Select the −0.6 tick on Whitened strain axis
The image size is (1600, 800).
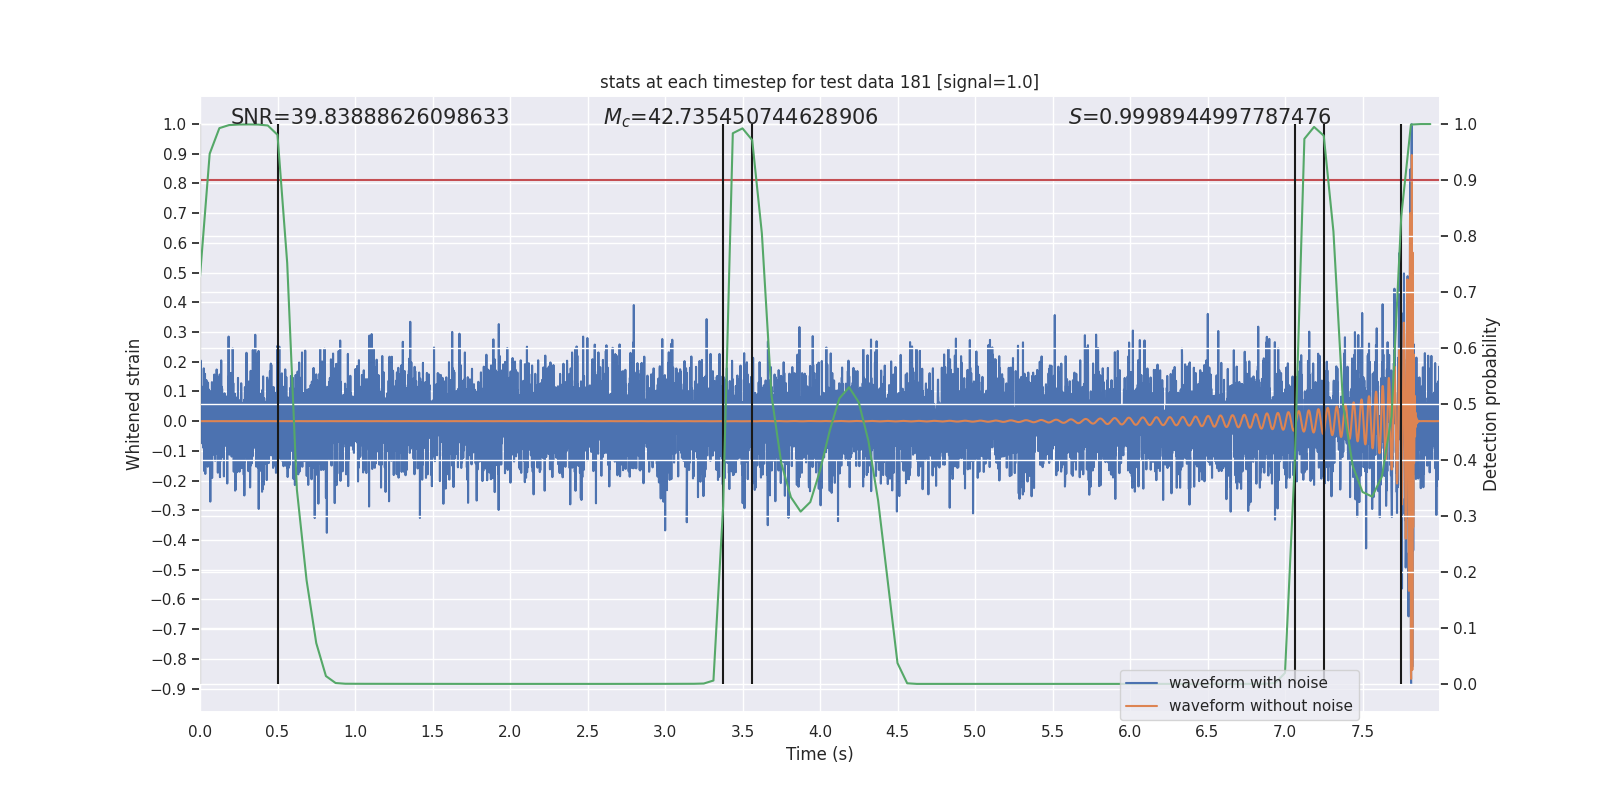click(x=169, y=599)
